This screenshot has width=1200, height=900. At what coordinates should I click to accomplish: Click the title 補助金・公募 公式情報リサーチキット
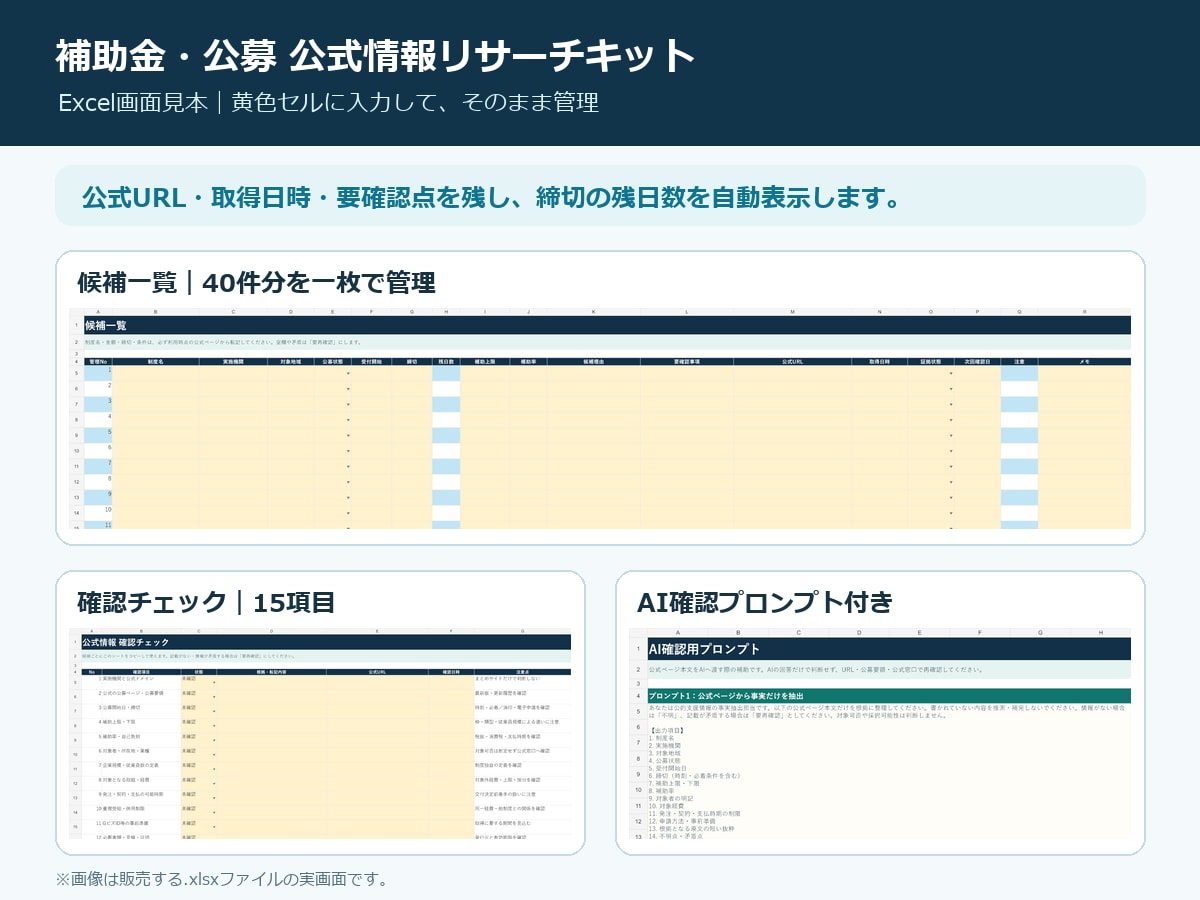(375, 56)
